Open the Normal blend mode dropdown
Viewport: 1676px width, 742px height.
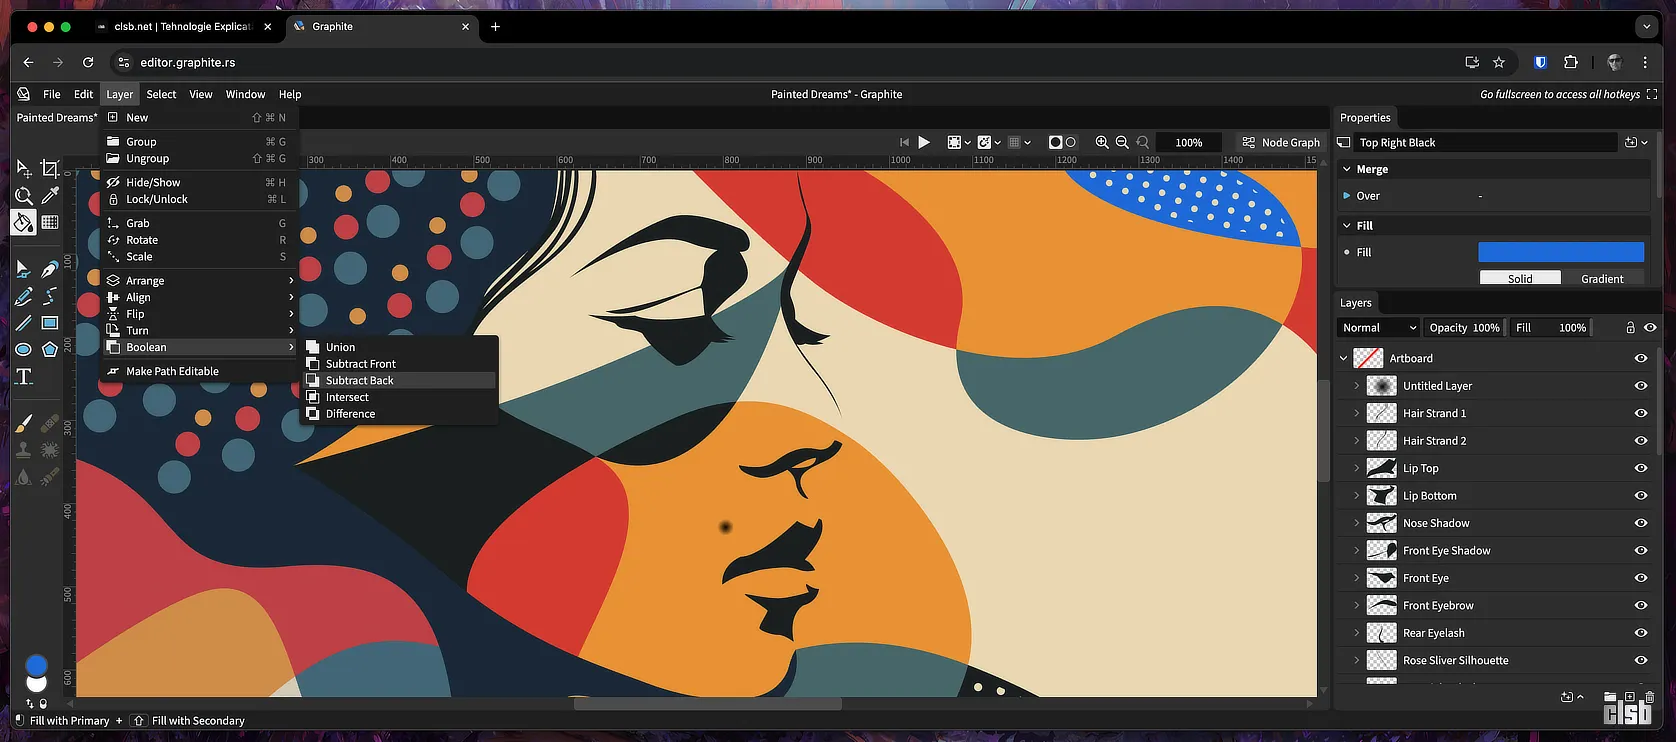pyautogui.click(x=1379, y=327)
